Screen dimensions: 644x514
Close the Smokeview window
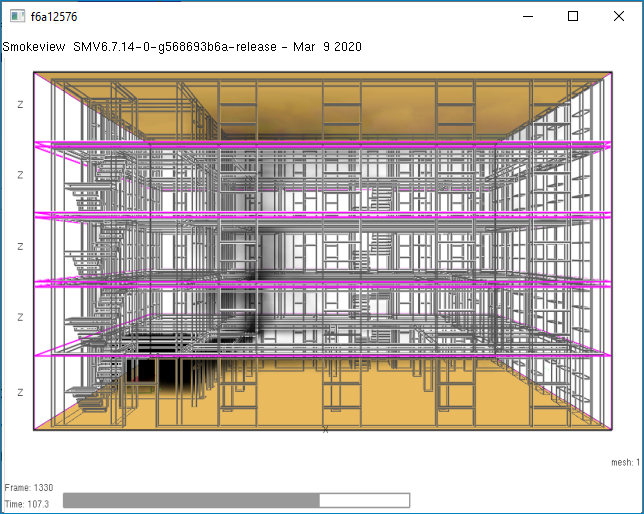tap(619, 16)
